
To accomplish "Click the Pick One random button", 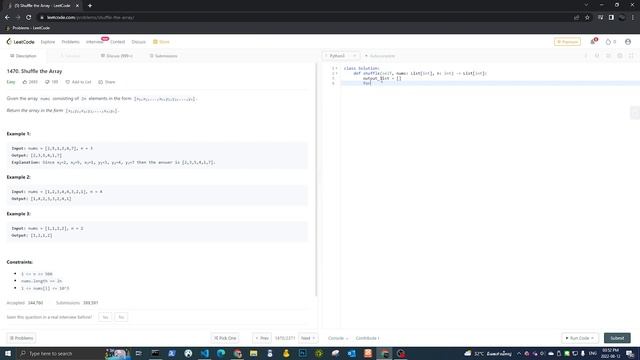I will click(x=225, y=338).
